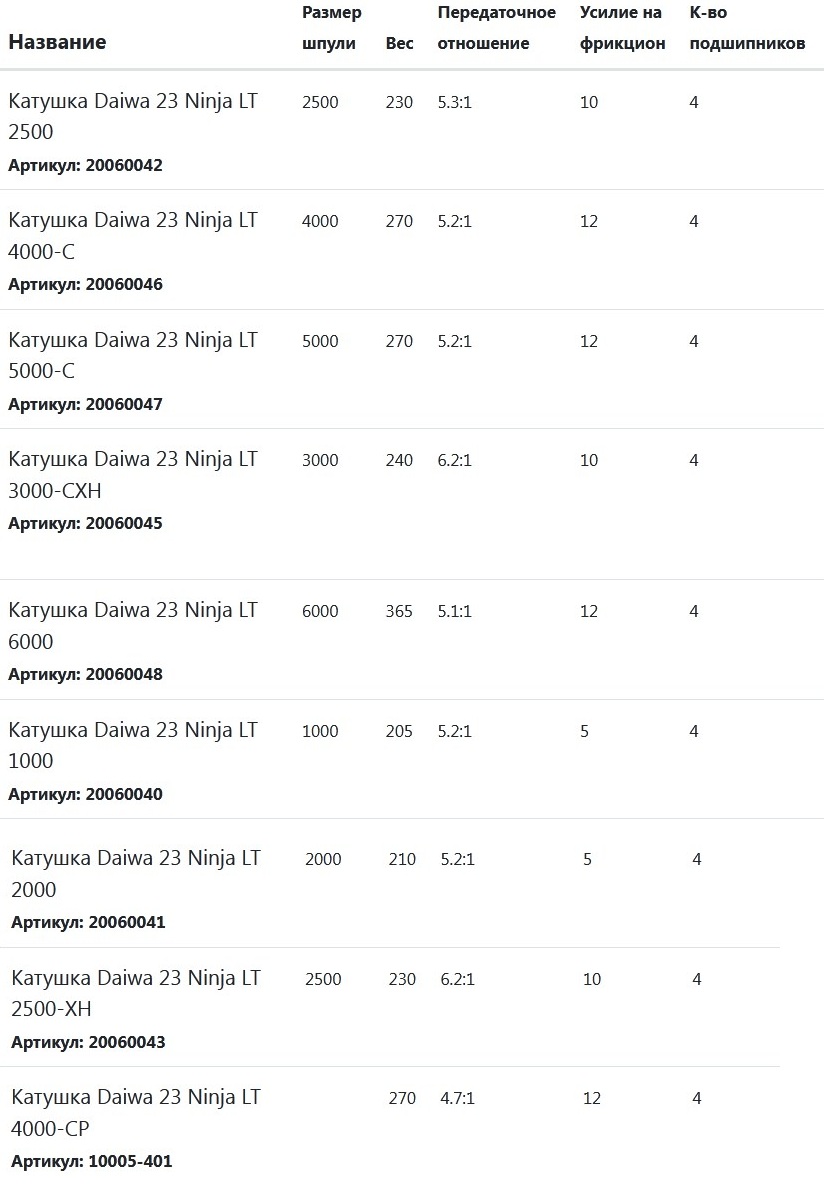832x1186 pixels.
Task: Click the Вес column header
Action: (399, 43)
